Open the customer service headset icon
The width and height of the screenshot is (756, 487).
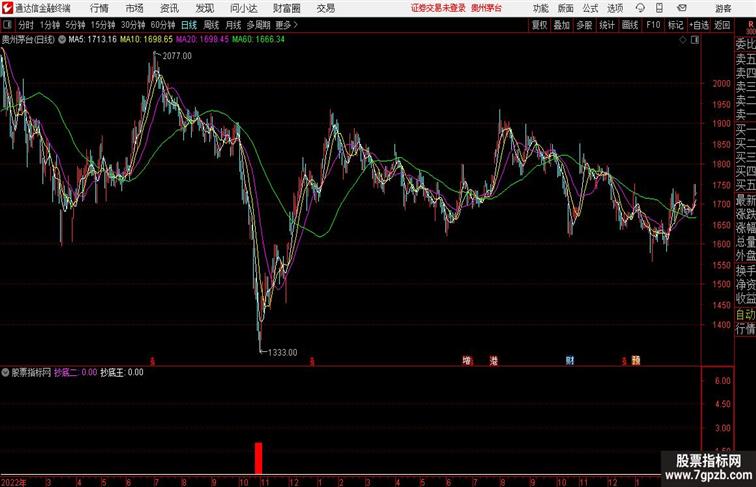[640, 8]
